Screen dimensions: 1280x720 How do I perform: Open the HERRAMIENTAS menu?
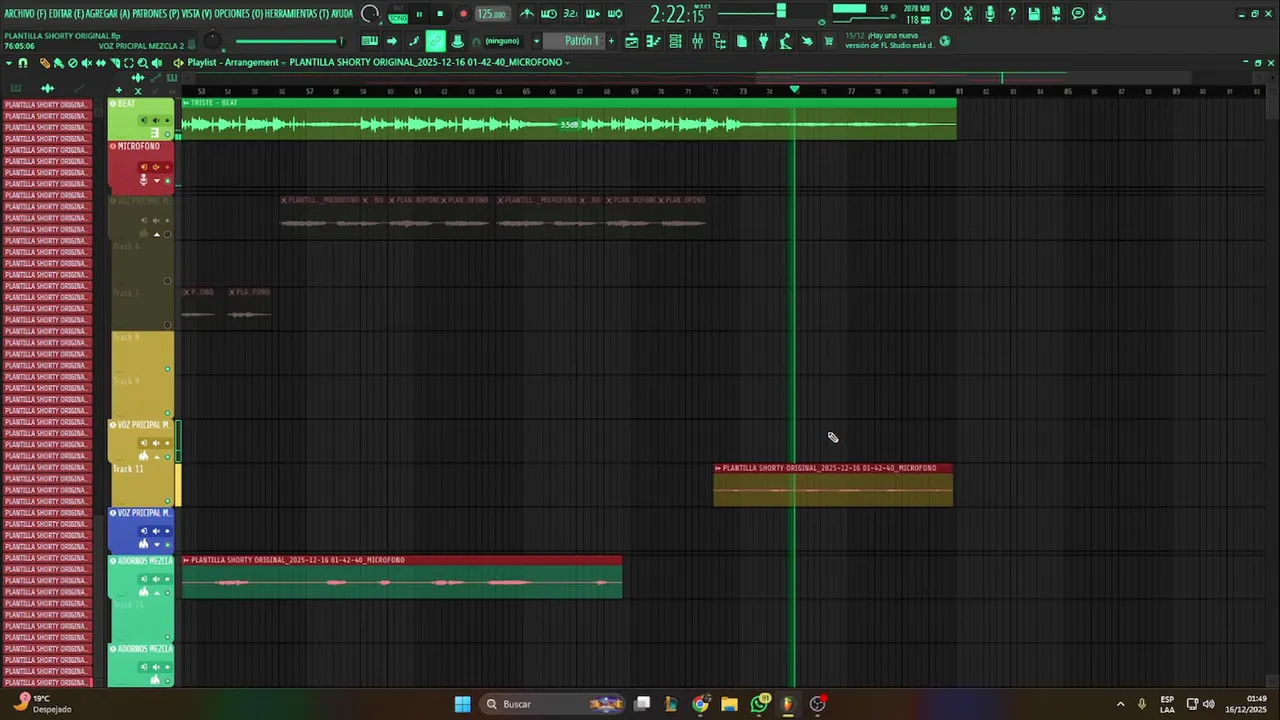click(299, 14)
